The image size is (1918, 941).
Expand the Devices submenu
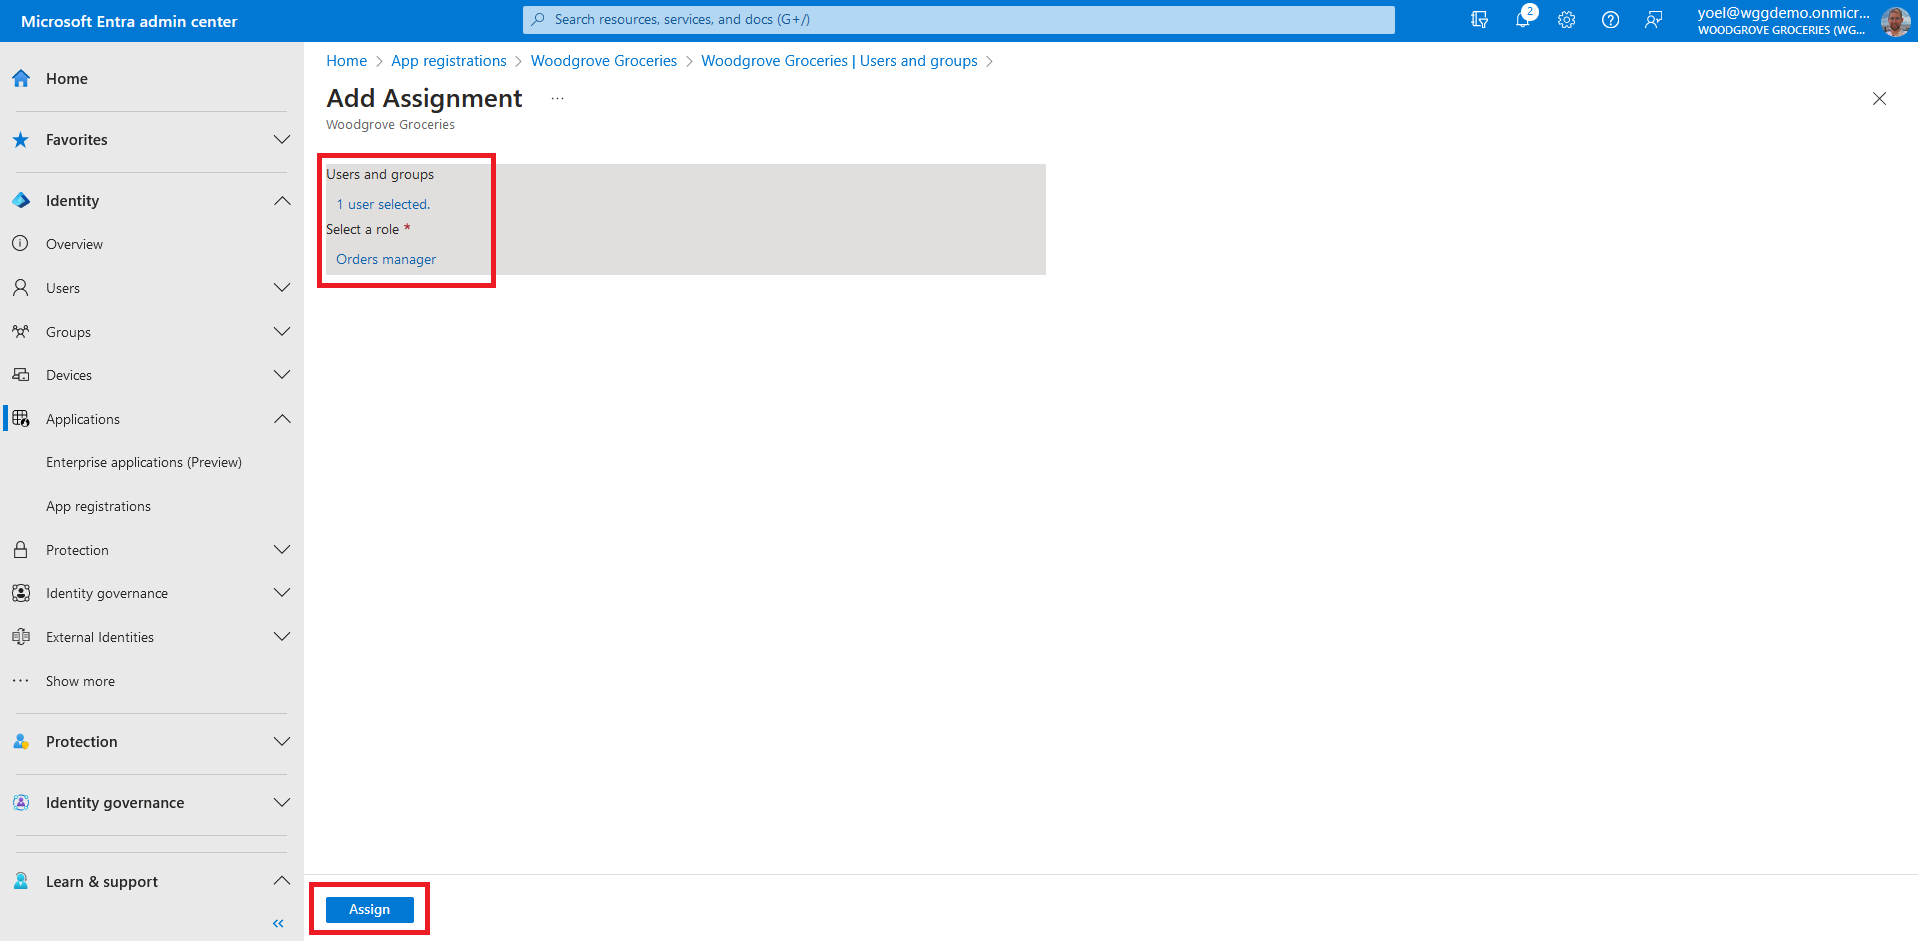282,375
